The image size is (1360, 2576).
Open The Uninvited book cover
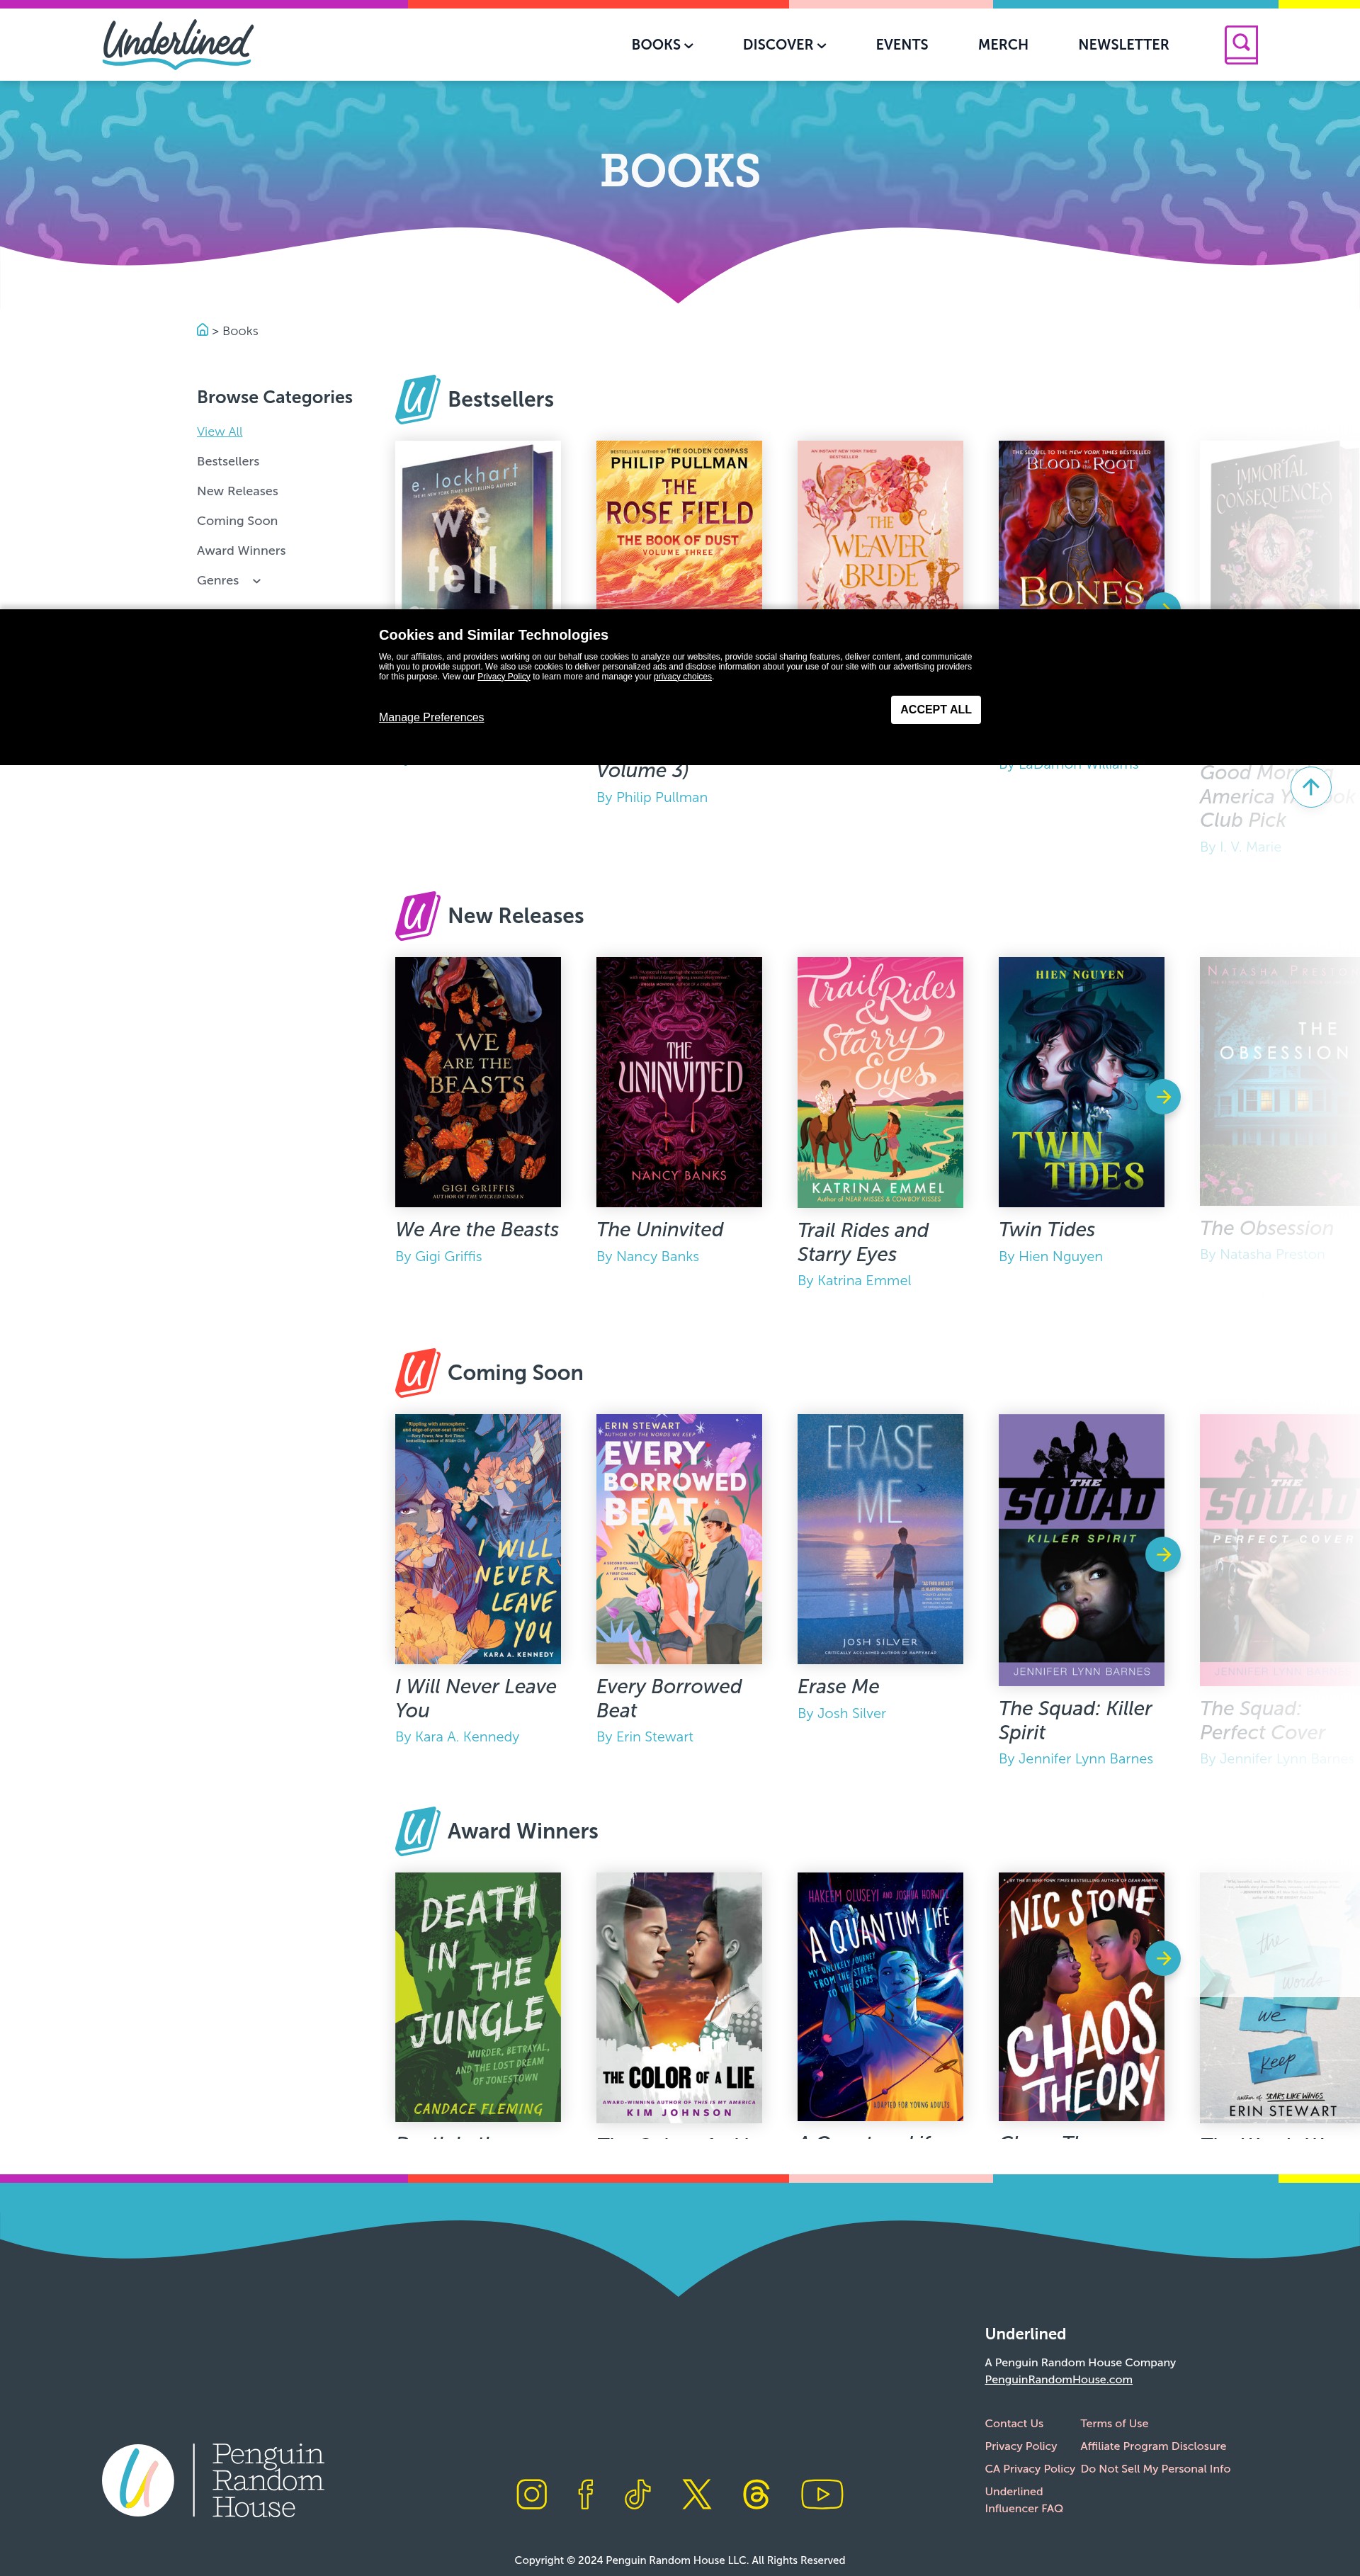coord(679,1082)
